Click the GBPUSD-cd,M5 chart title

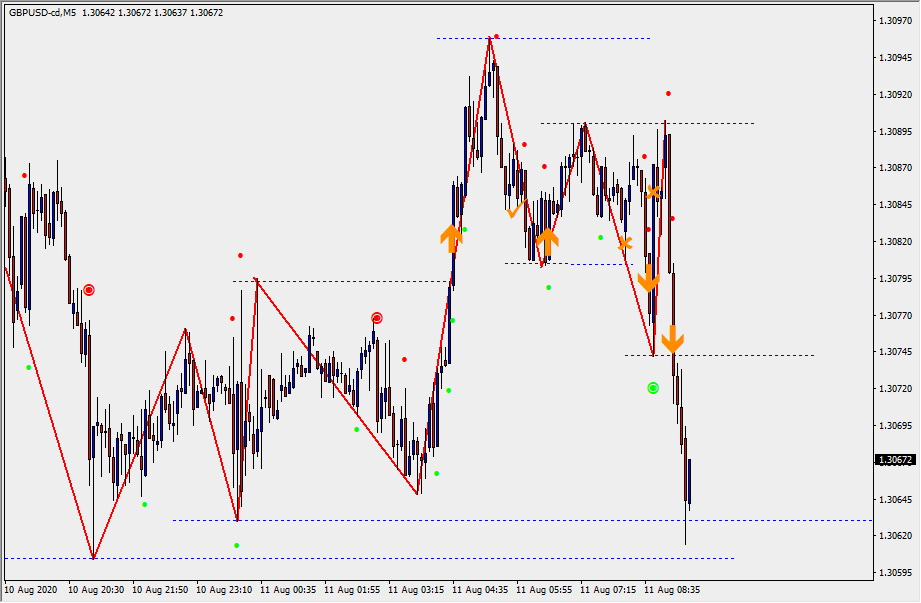40,13
